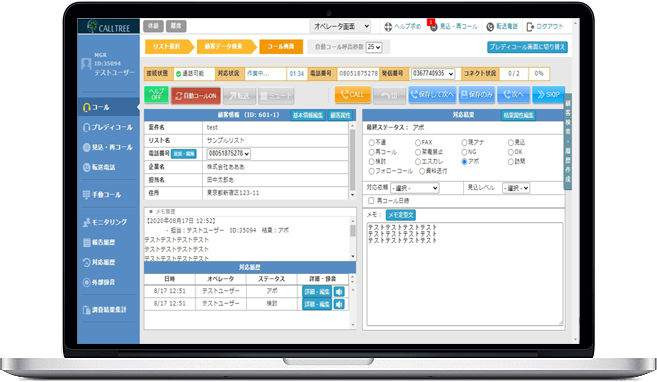The width and height of the screenshot is (657, 382).
Task: Open 調査結果集計 in the sidebar
Action: [x=105, y=310]
